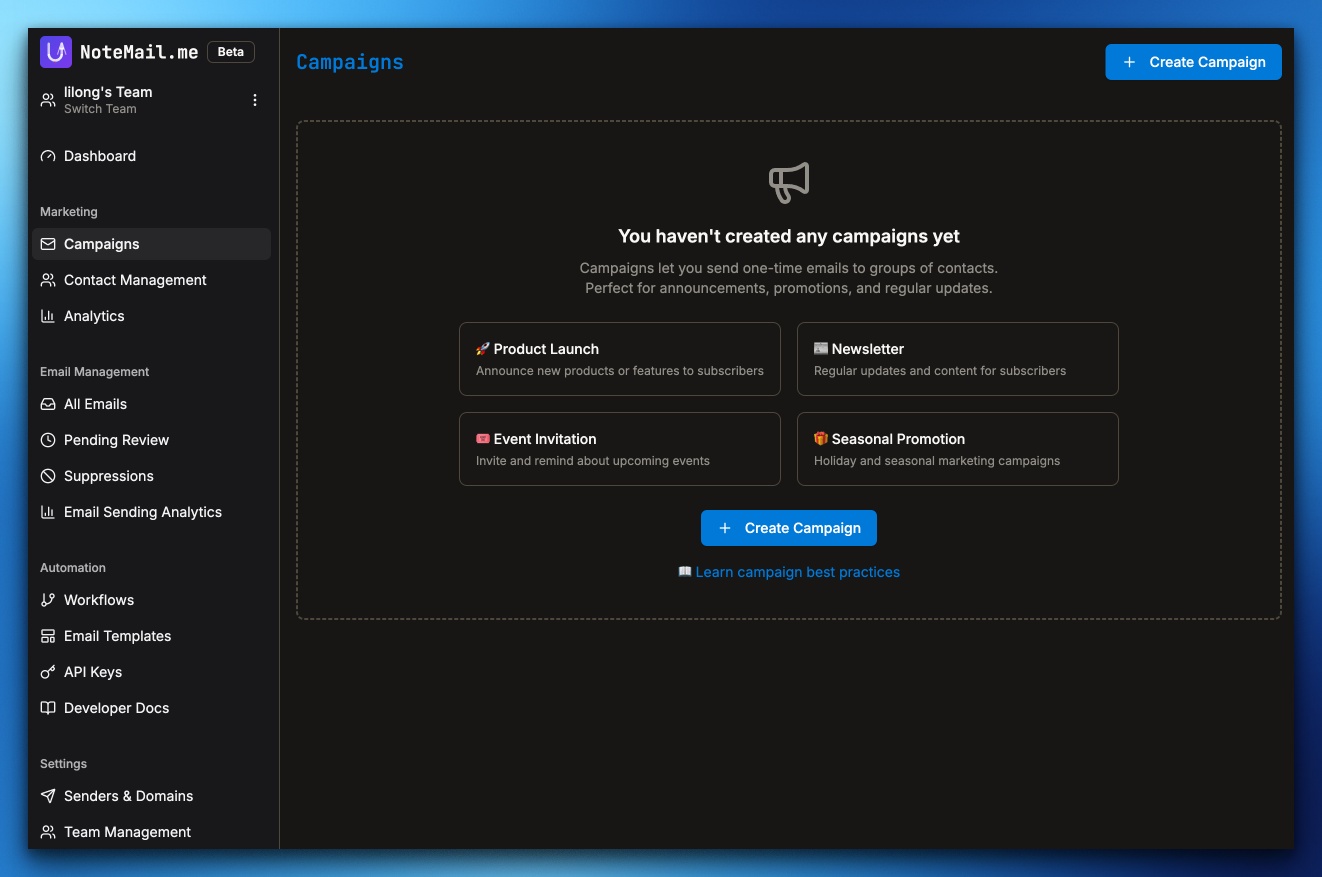Click the Suppressions blocked-circle icon
This screenshot has width=1322, height=877.
click(x=48, y=476)
